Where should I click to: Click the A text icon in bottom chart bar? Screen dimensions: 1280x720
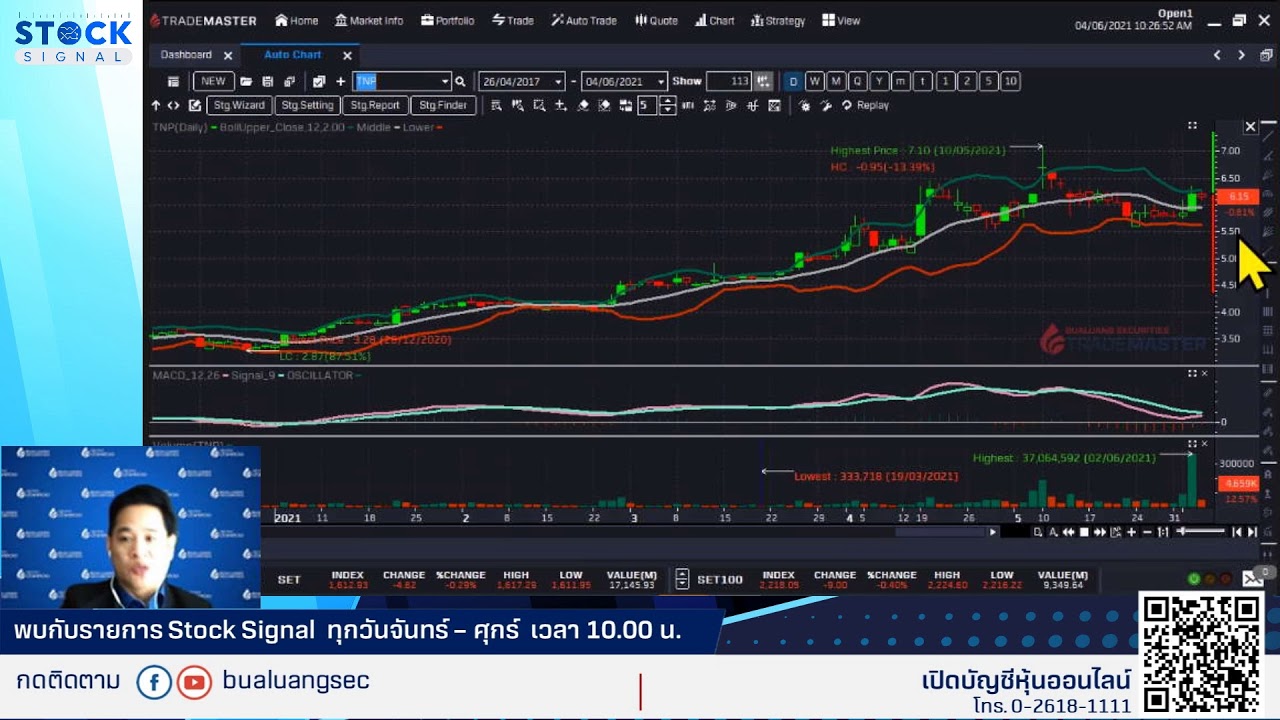[x=1053, y=532]
